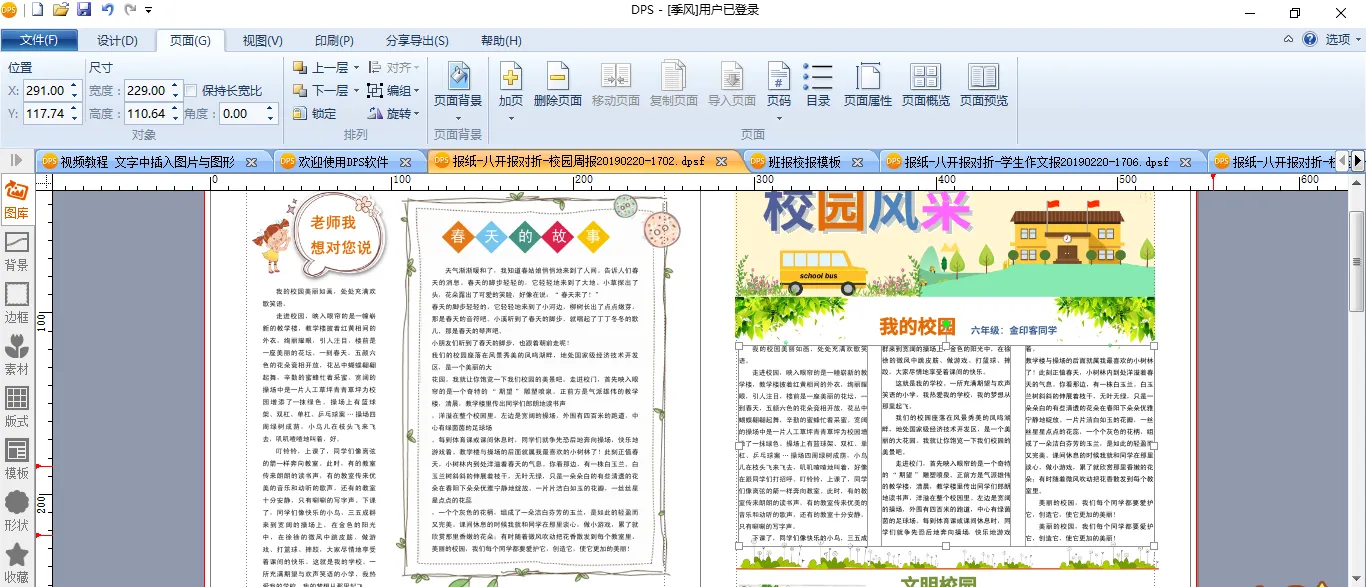Close the 欢迎使用DPS软件 tab

406,161
